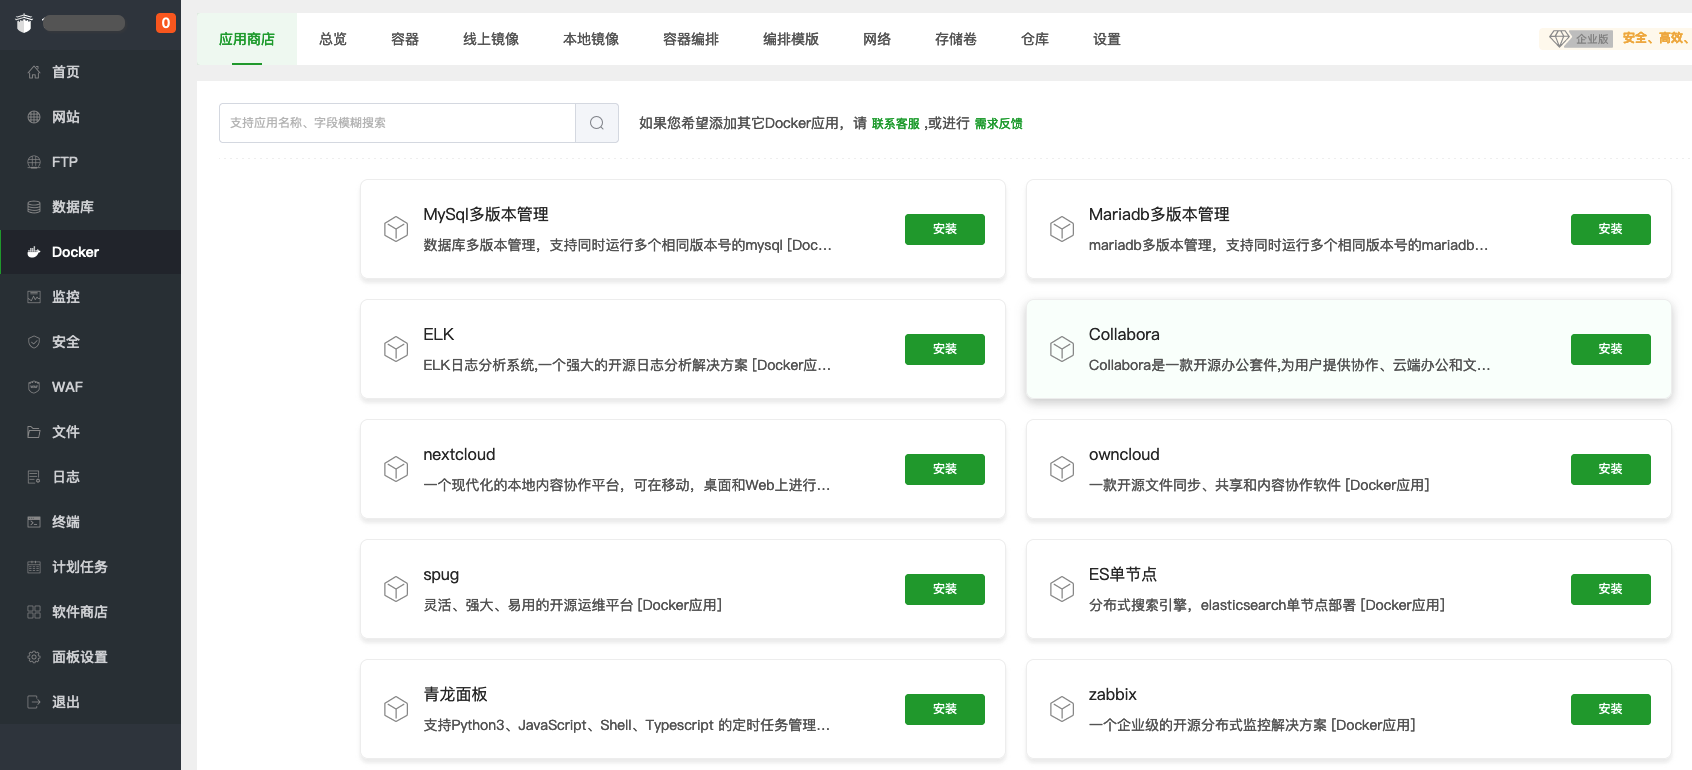Install ES单节点 application
Image resolution: width=1692 pixels, height=770 pixels.
(1611, 589)
